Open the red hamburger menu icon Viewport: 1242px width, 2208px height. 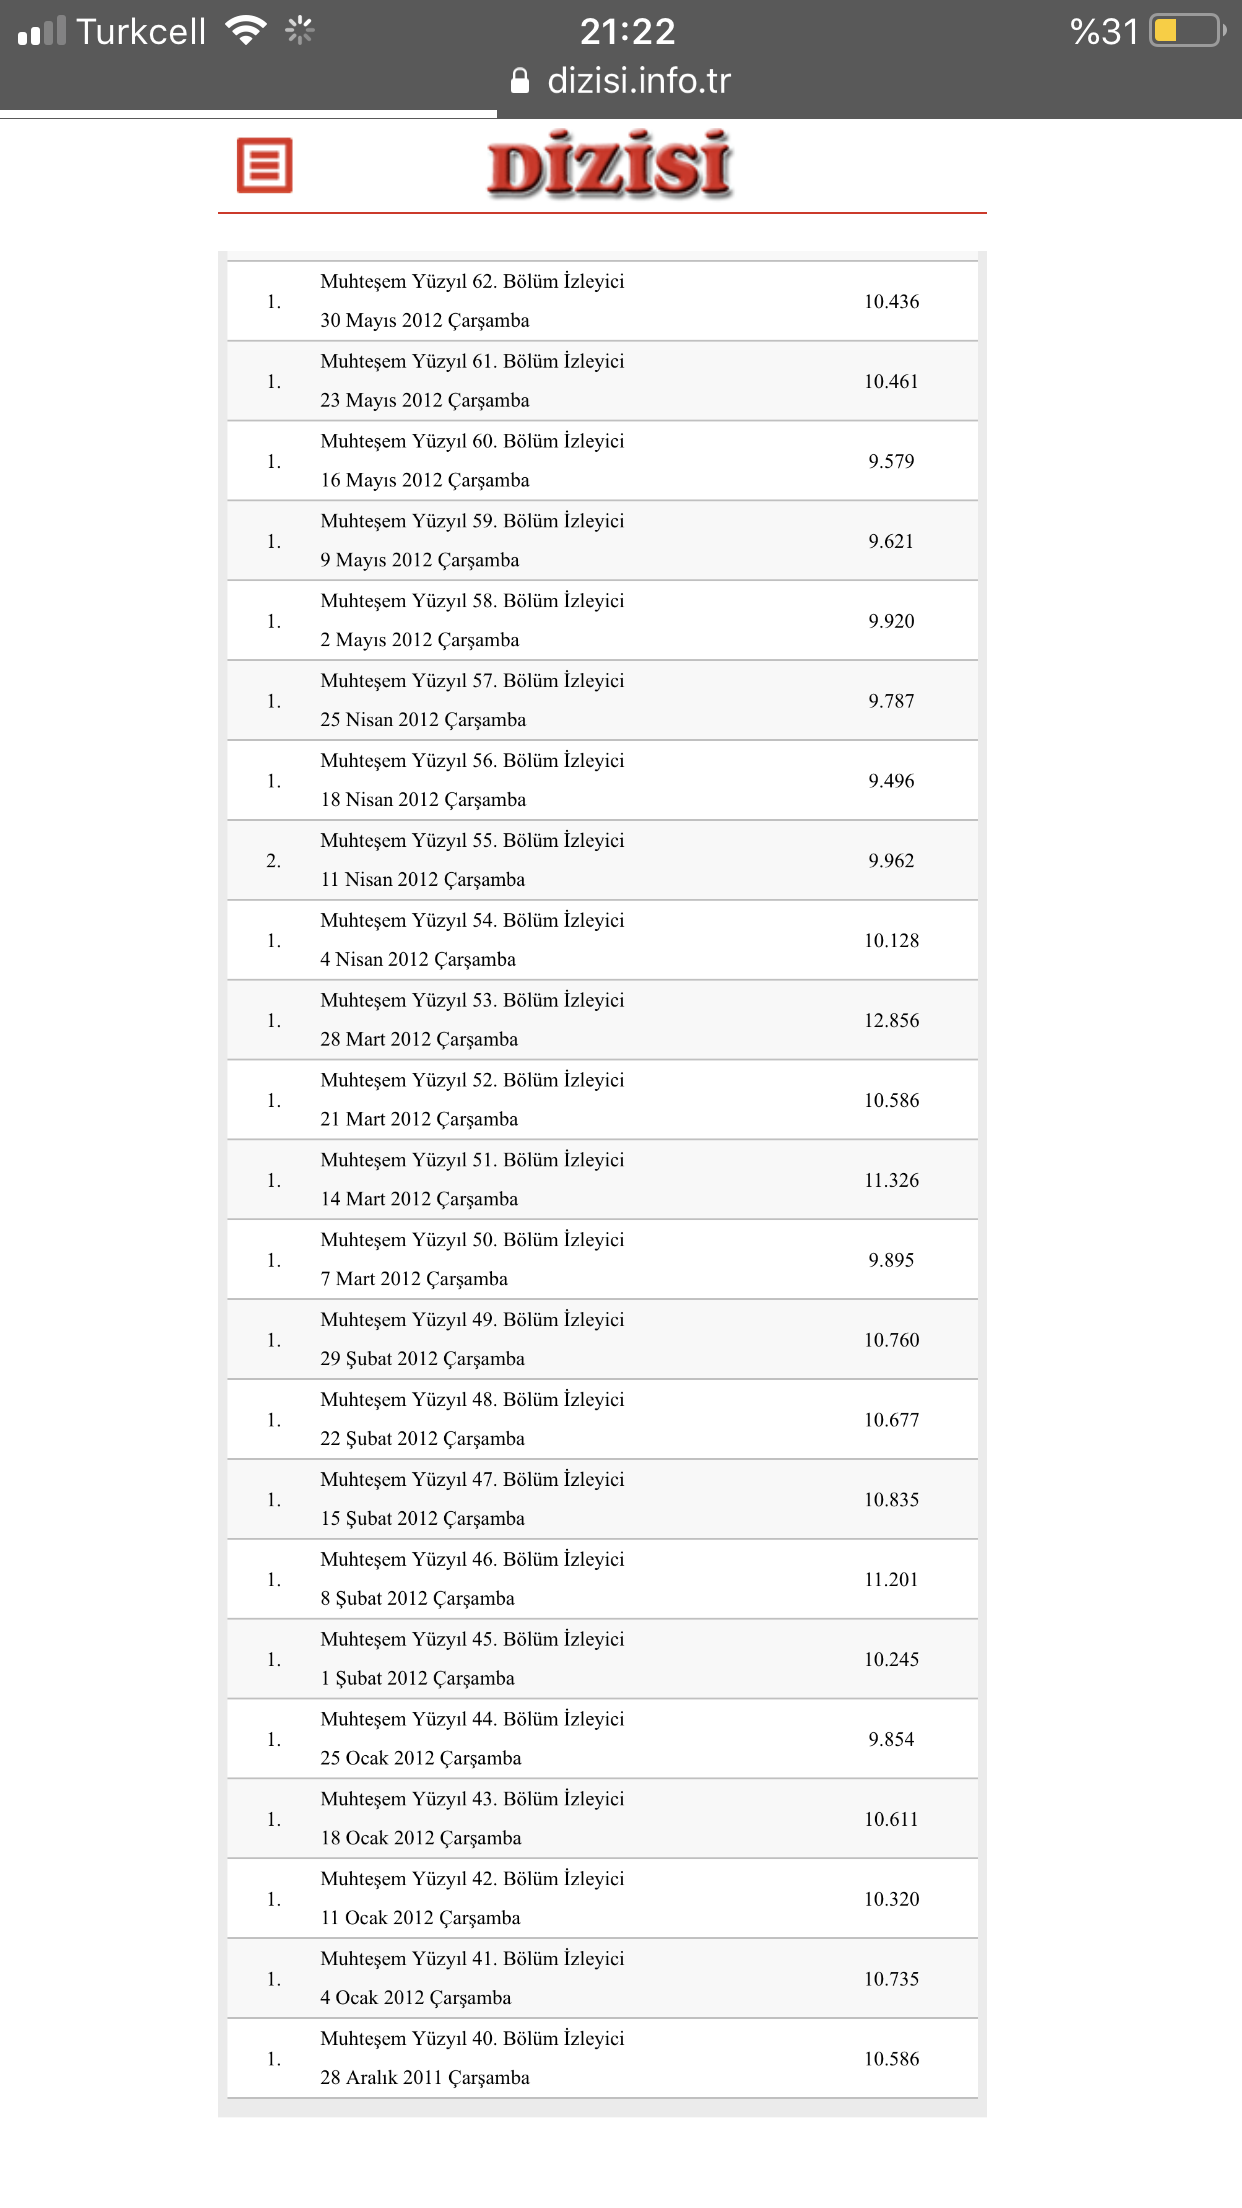coord(264,166)
